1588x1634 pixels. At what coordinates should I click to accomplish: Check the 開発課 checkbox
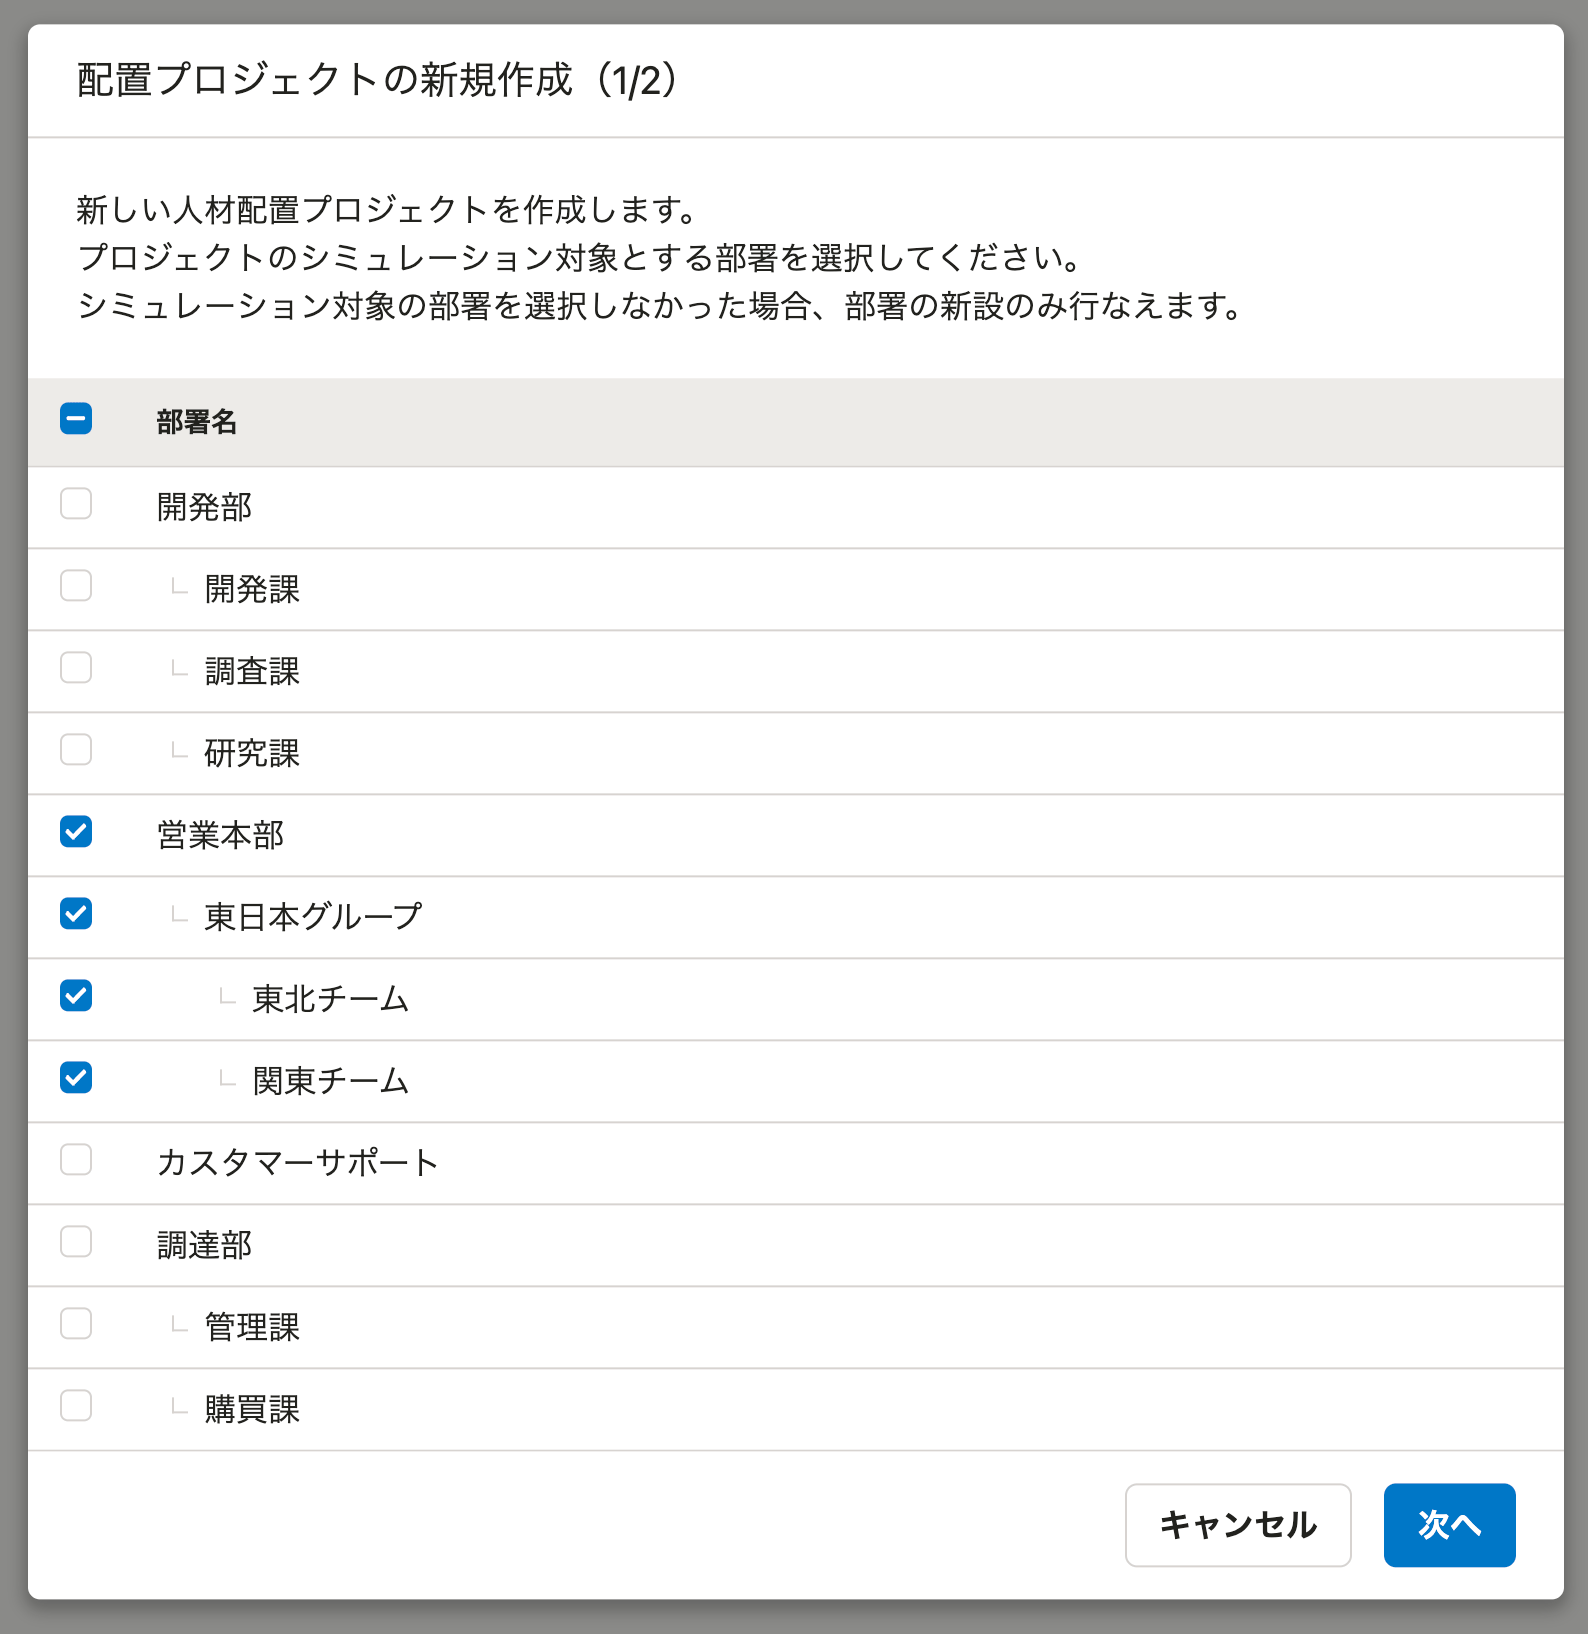click(76, 585)
